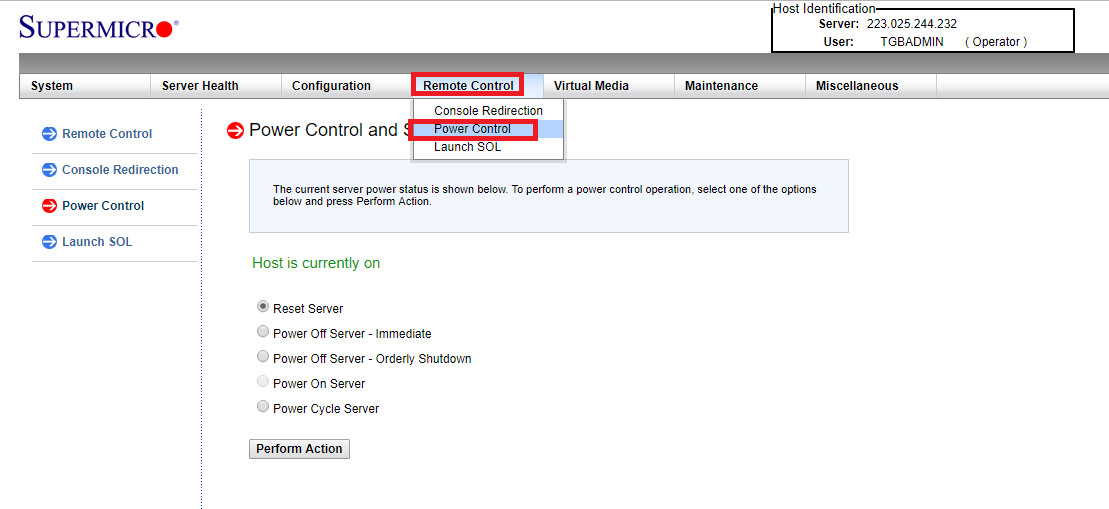This screenshot has width=1109, height=509.
Task: Click blue arrow icon beside Launch SOL
Action: [x=50, y=242]
